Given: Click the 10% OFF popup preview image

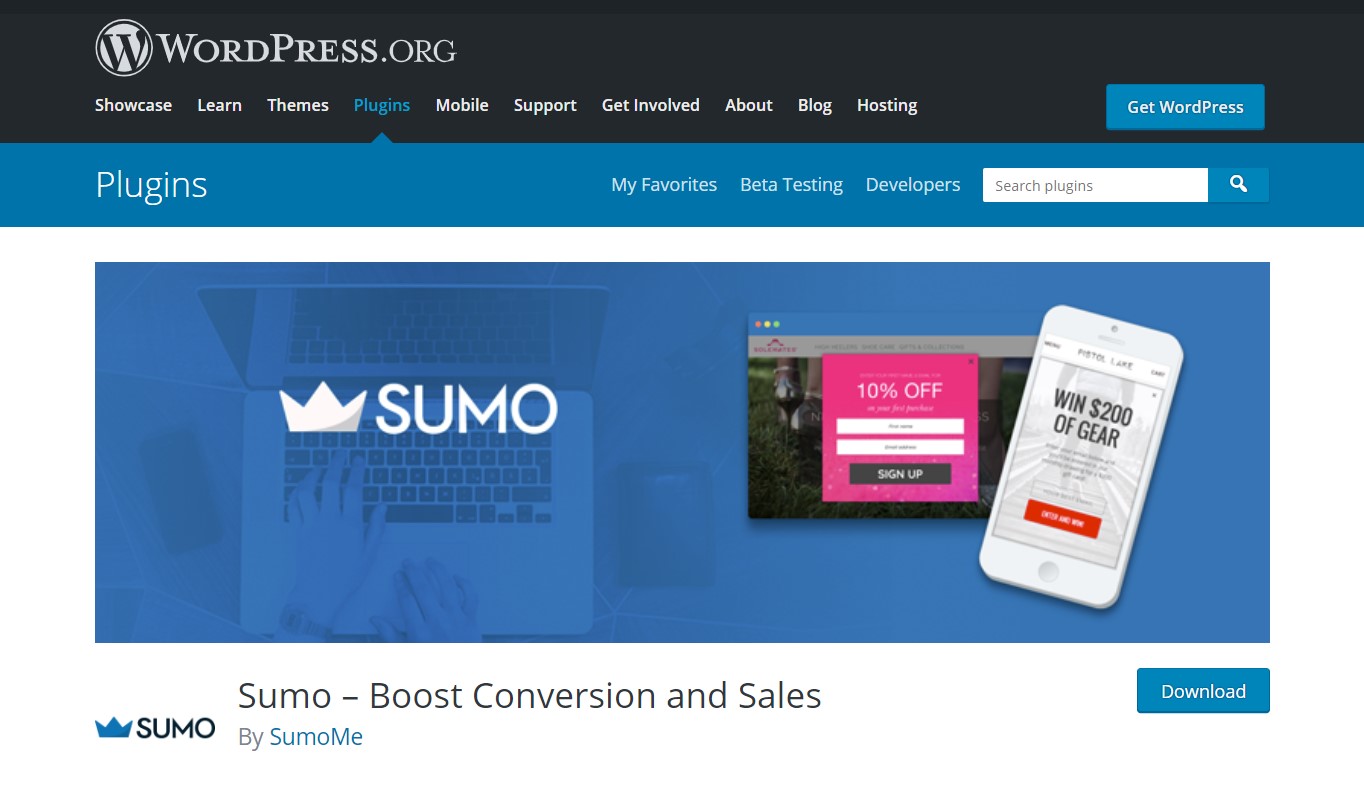Looking at the screenshot, I should pos(899,425).
